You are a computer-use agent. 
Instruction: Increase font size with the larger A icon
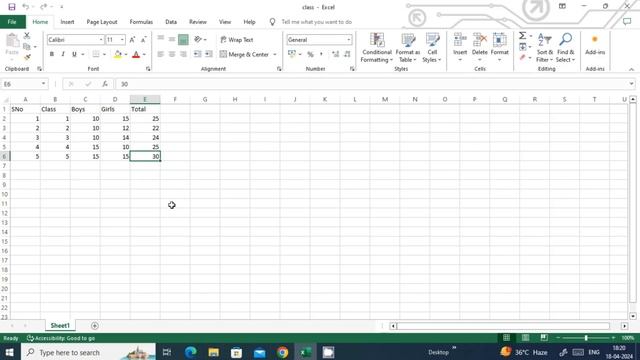pos(132,40)
